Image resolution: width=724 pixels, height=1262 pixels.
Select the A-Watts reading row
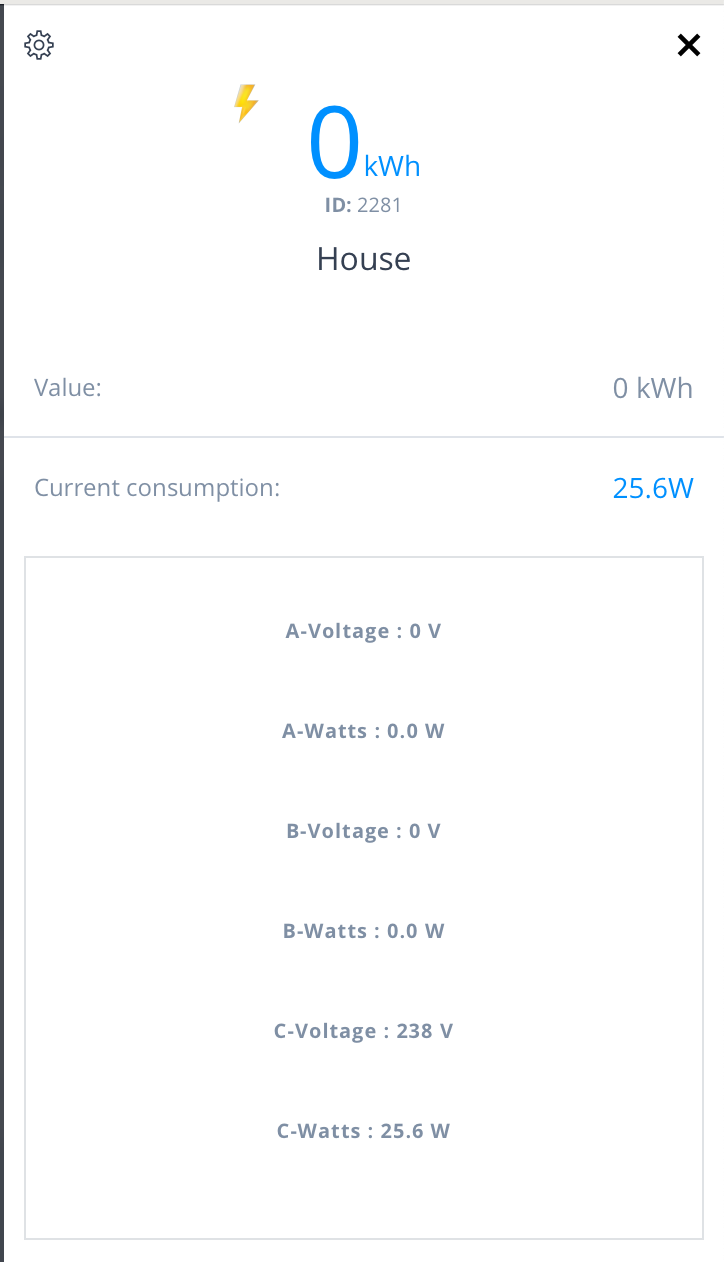(363, 731)
